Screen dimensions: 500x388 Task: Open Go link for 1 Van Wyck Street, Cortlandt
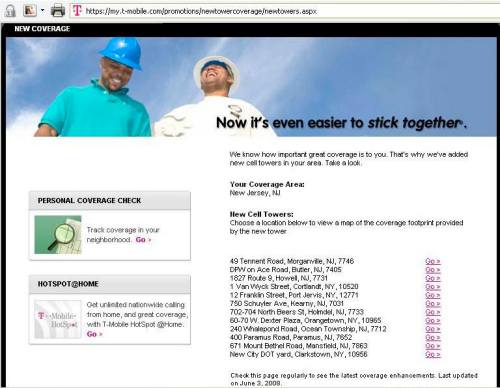point(433,286)
